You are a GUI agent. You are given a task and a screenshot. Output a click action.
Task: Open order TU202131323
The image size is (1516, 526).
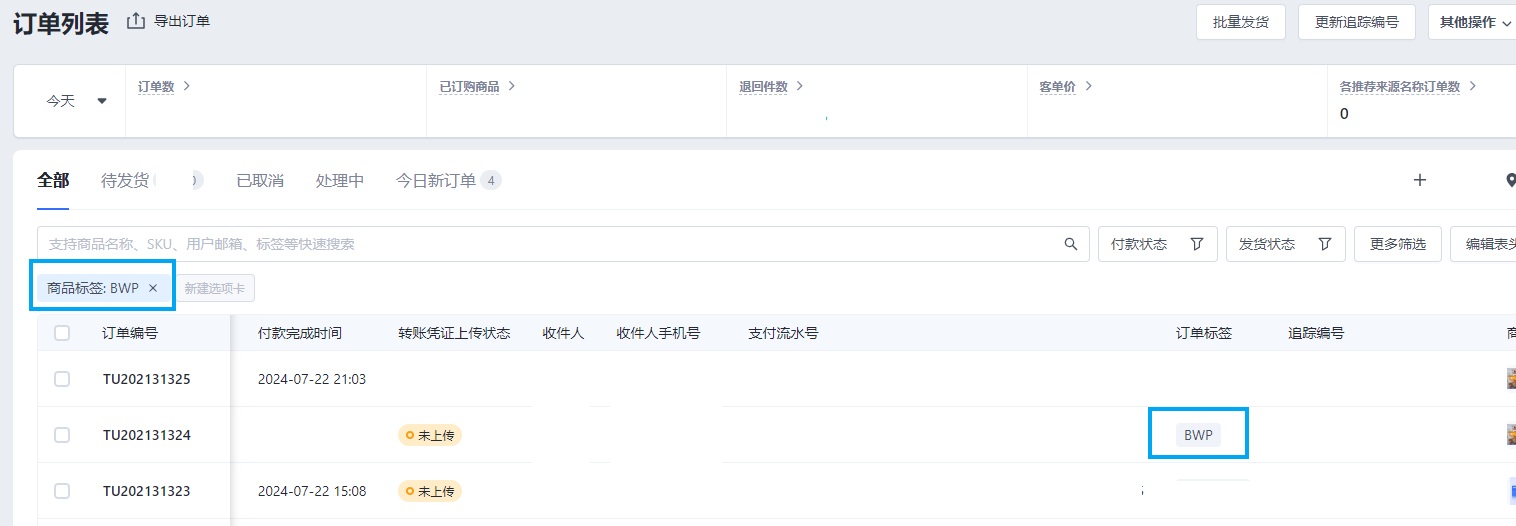point(146,491)
